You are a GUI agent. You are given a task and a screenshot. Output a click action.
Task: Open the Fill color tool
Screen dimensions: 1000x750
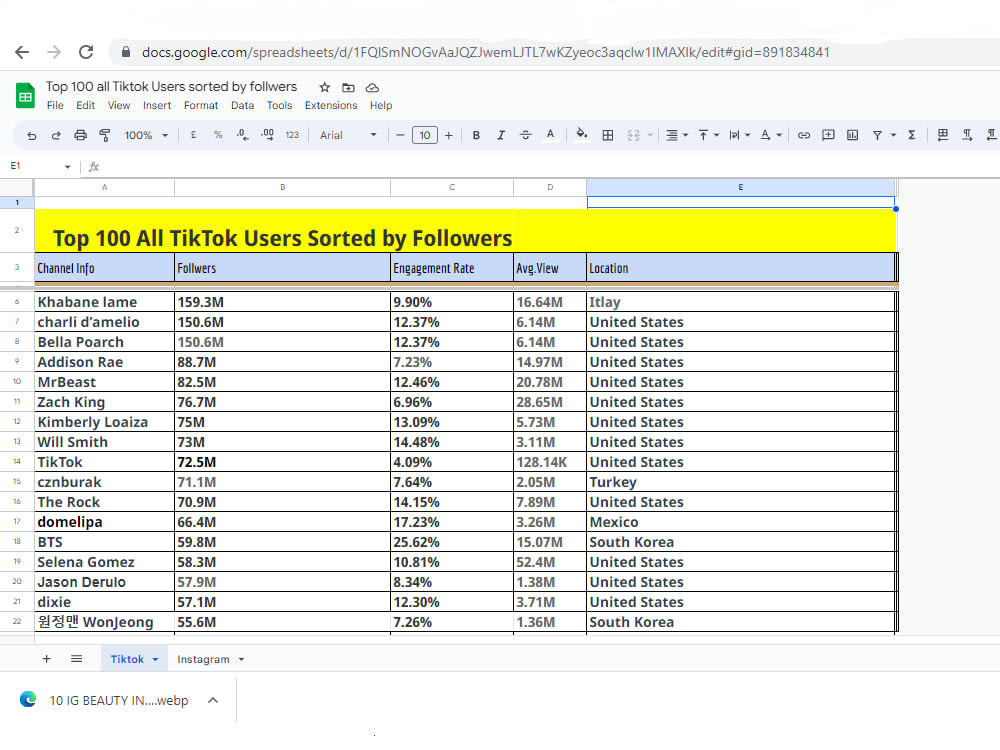tap(583, 134)
